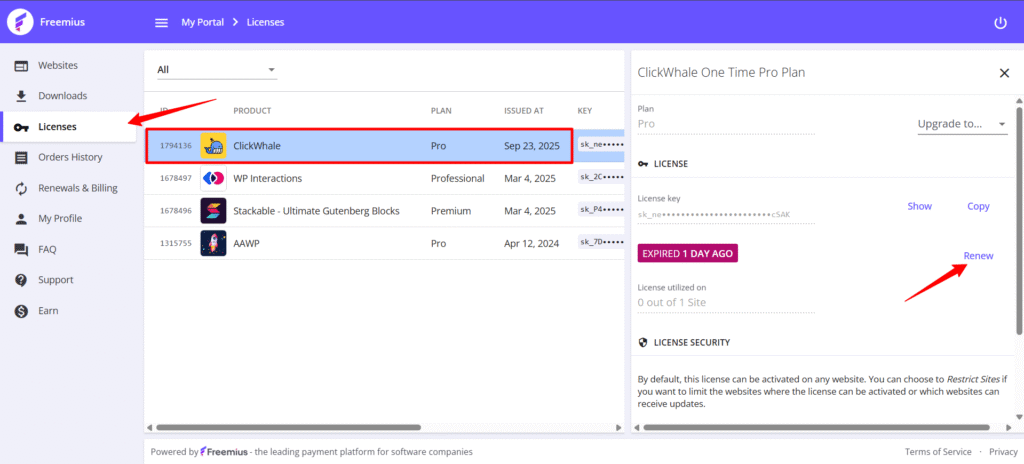Click the key icon beside LICENSE heading
This screenshot has height=464, width=1024.
643,164
